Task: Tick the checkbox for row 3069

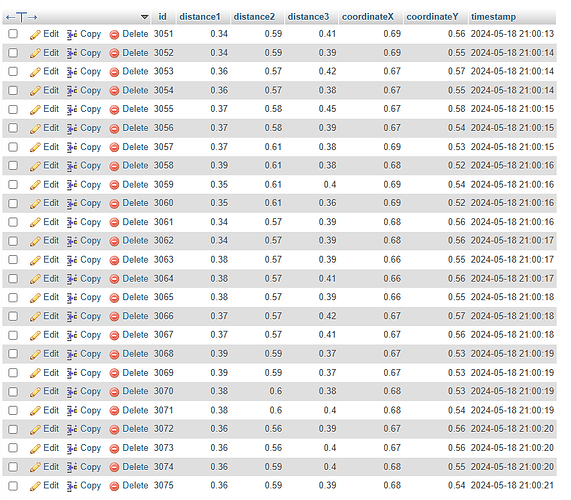Action: click(13, 373)
